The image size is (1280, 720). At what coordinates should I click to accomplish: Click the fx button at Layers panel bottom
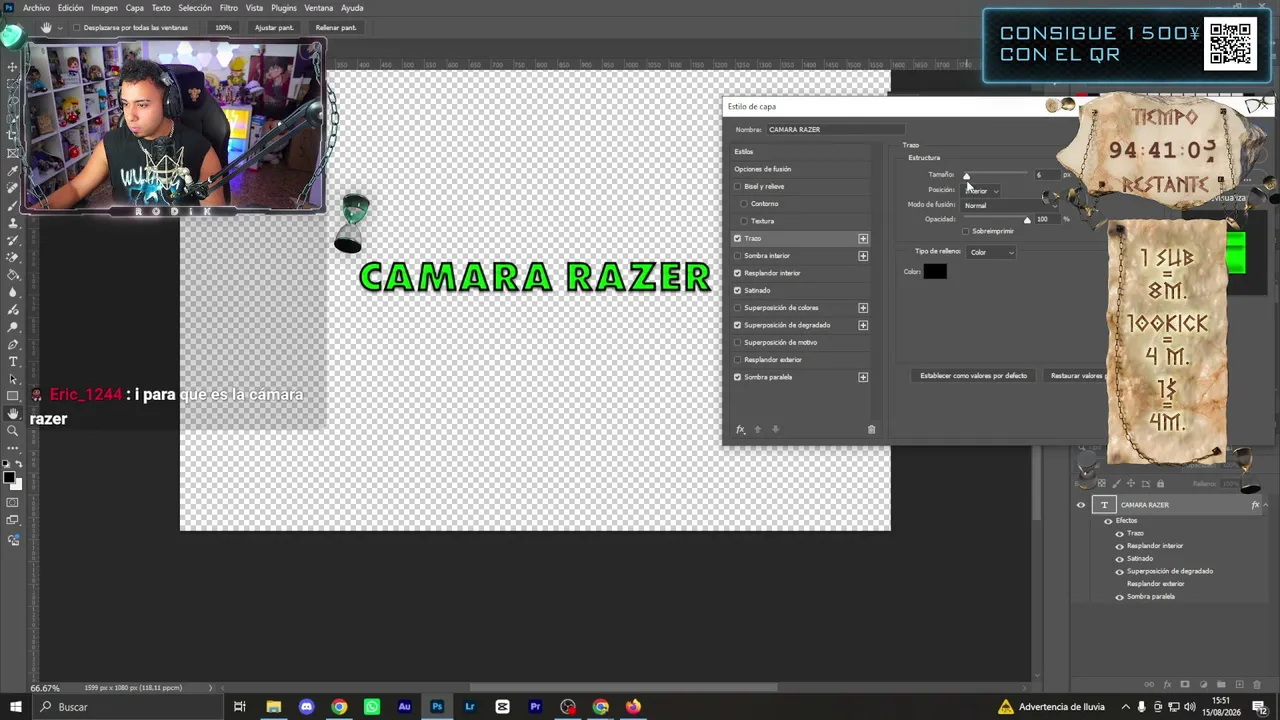tap(1167, 685)
